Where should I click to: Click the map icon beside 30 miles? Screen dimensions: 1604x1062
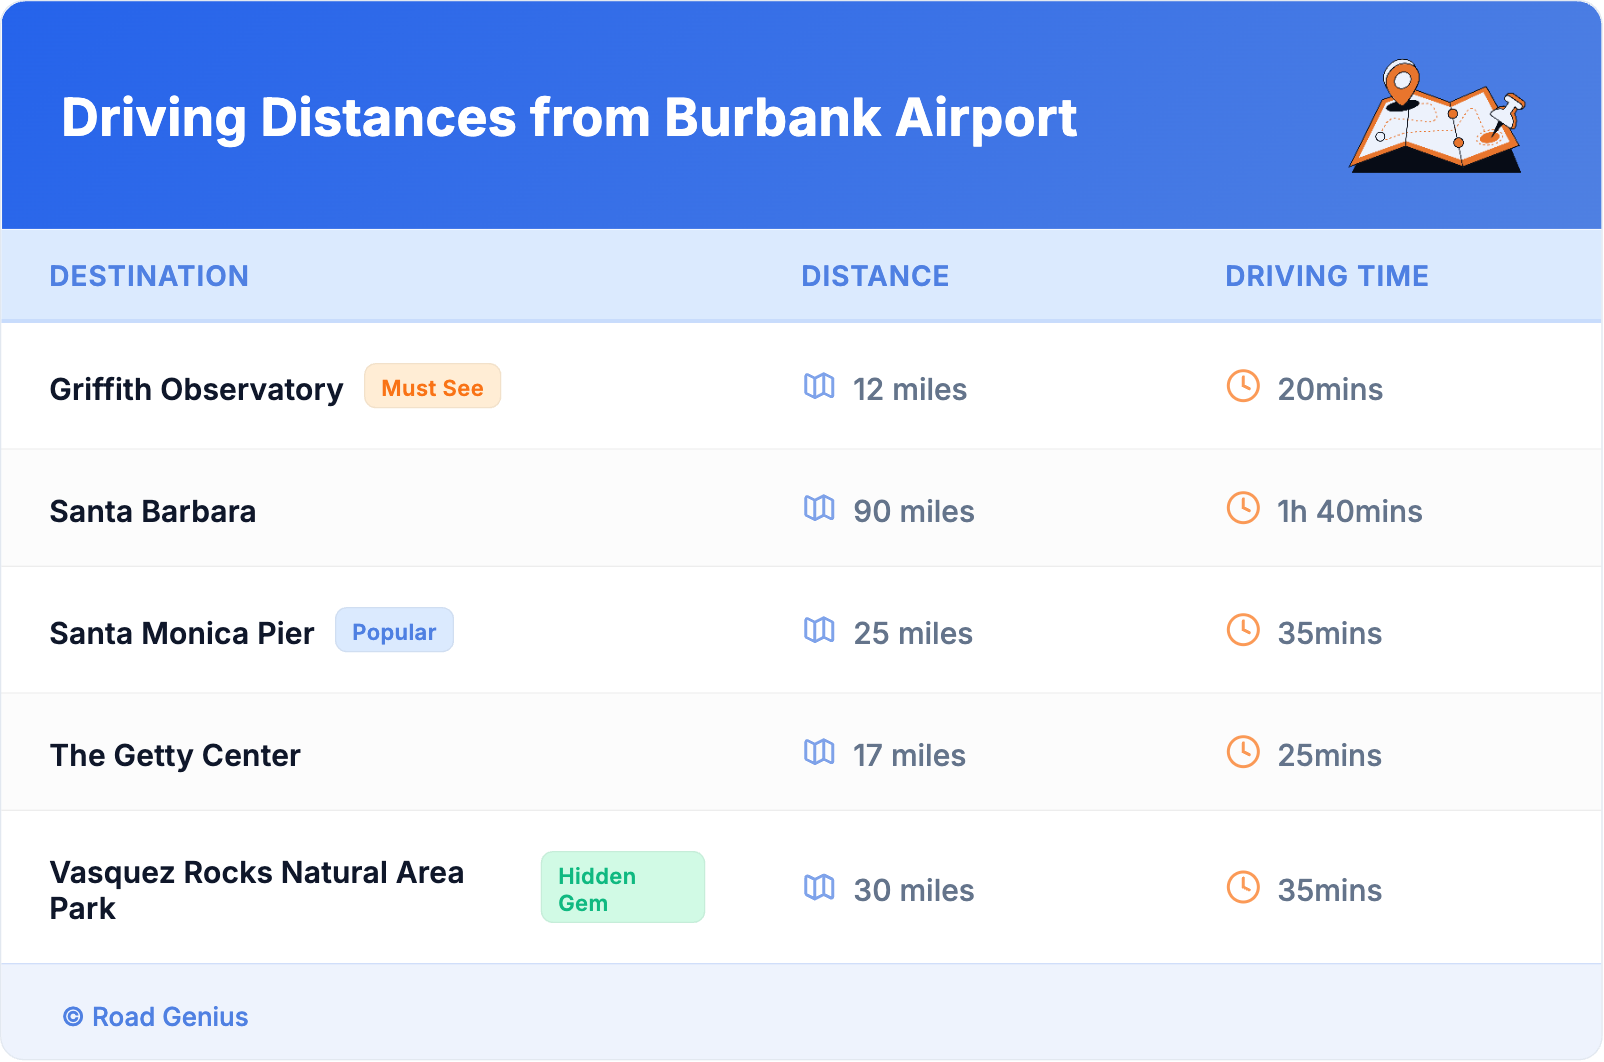point(819,887)
